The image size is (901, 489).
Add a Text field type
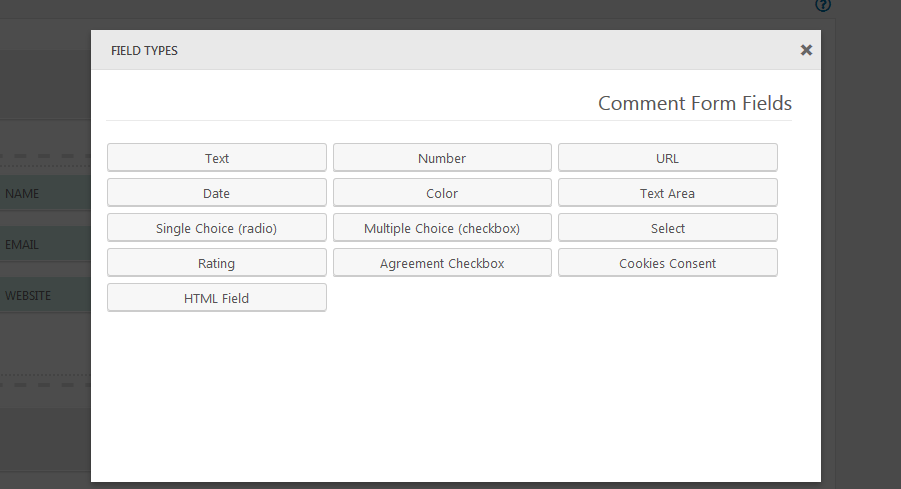[217, 158]
